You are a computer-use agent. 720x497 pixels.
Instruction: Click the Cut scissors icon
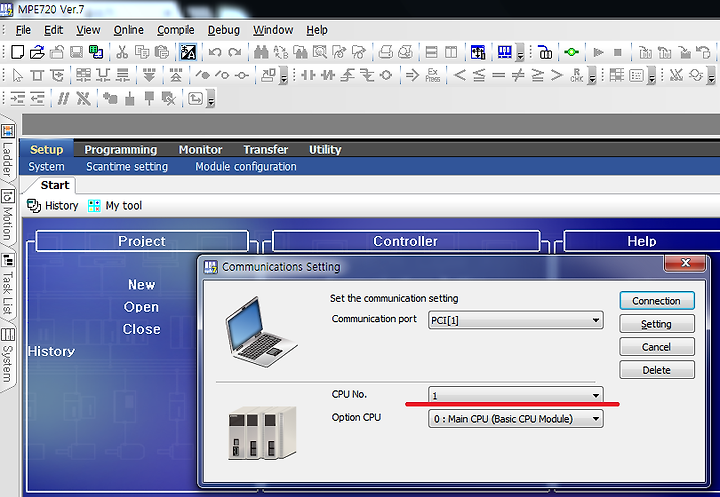[122, 52]
